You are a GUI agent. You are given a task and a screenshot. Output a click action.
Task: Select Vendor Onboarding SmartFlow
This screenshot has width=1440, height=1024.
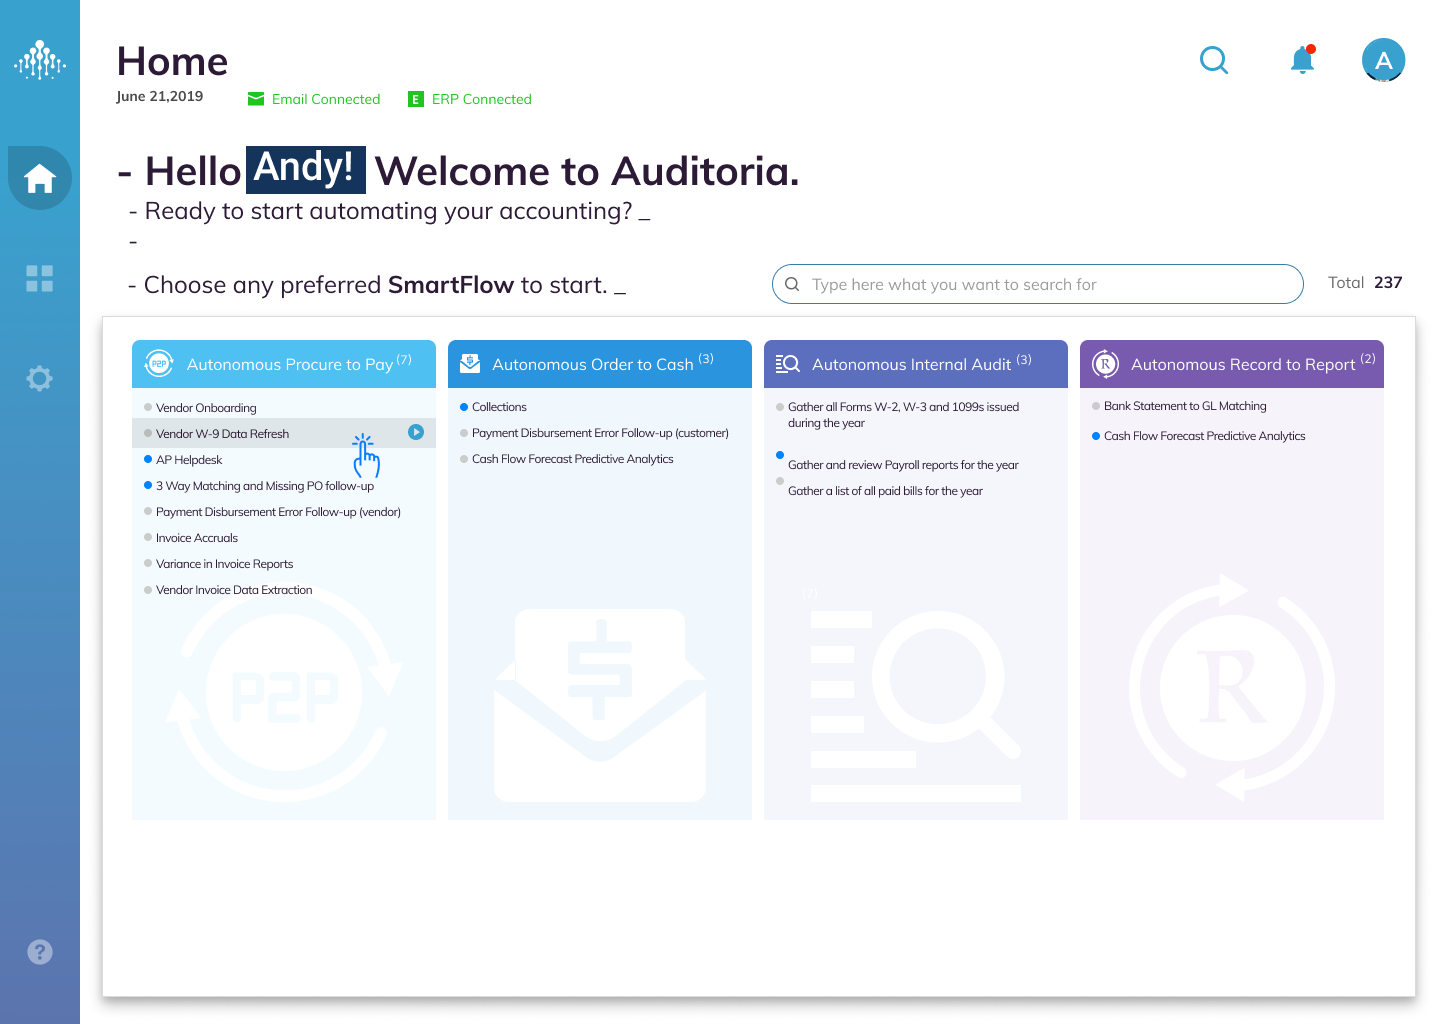(206, 408)
